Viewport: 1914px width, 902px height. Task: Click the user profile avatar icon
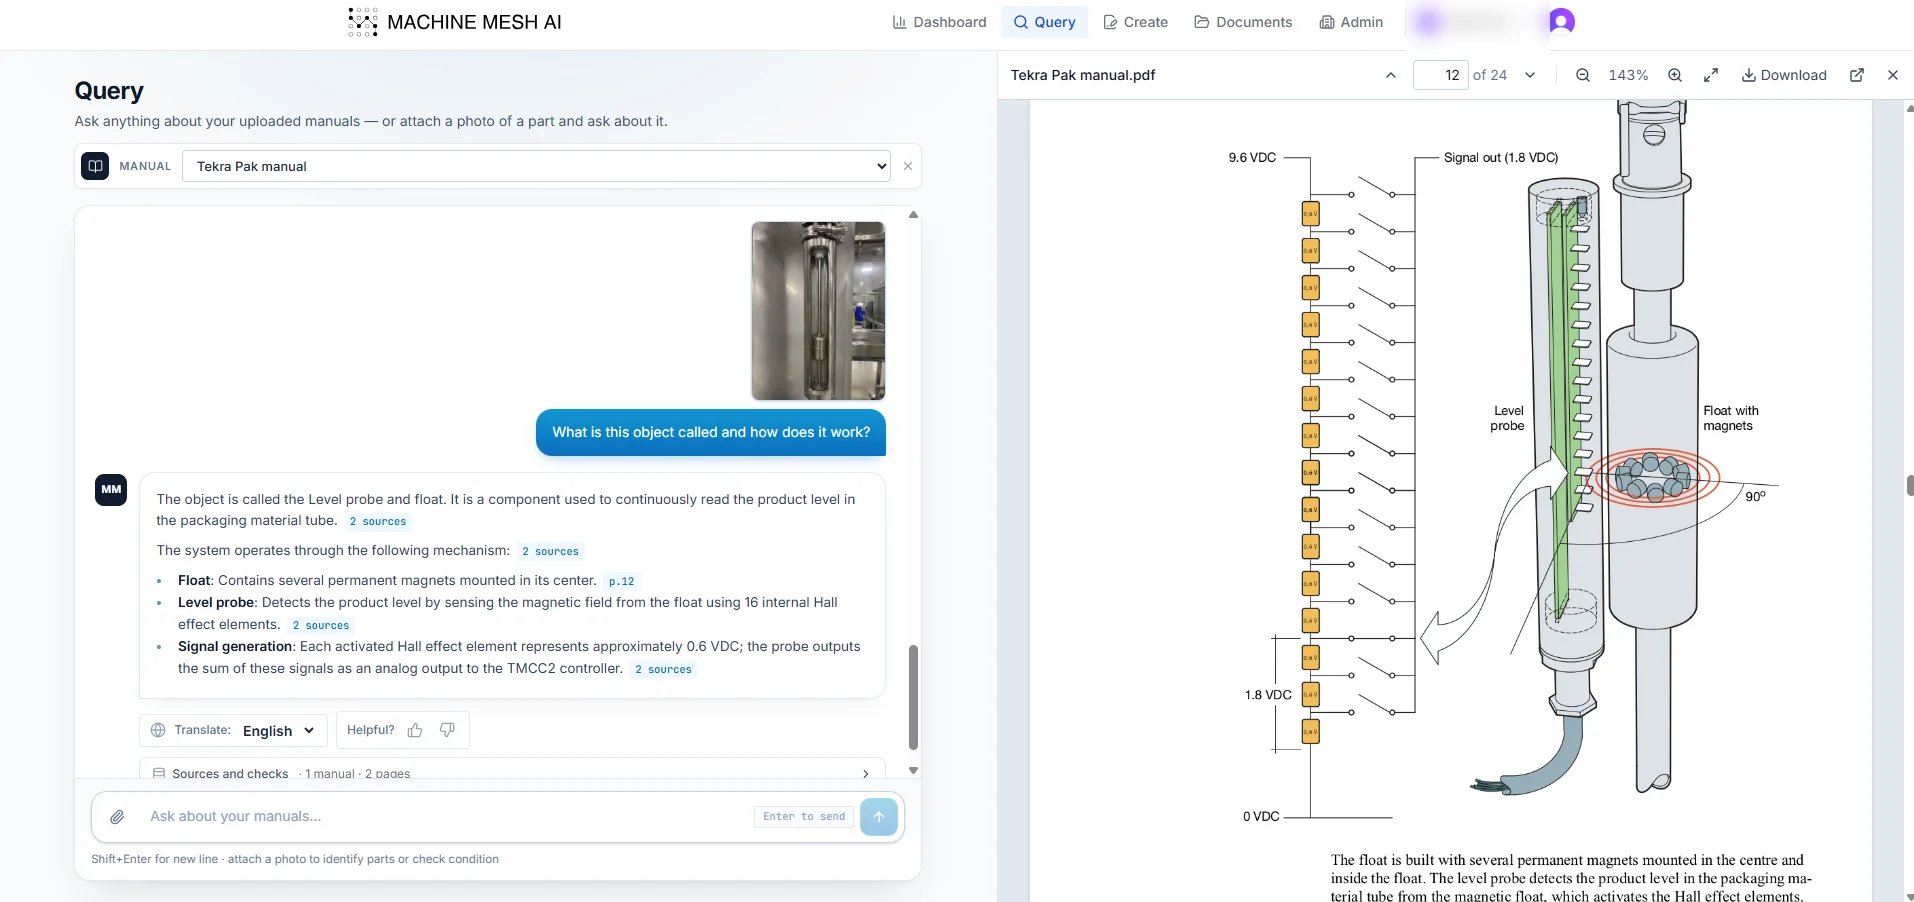pyautogui.click(x=1561, y=21)
